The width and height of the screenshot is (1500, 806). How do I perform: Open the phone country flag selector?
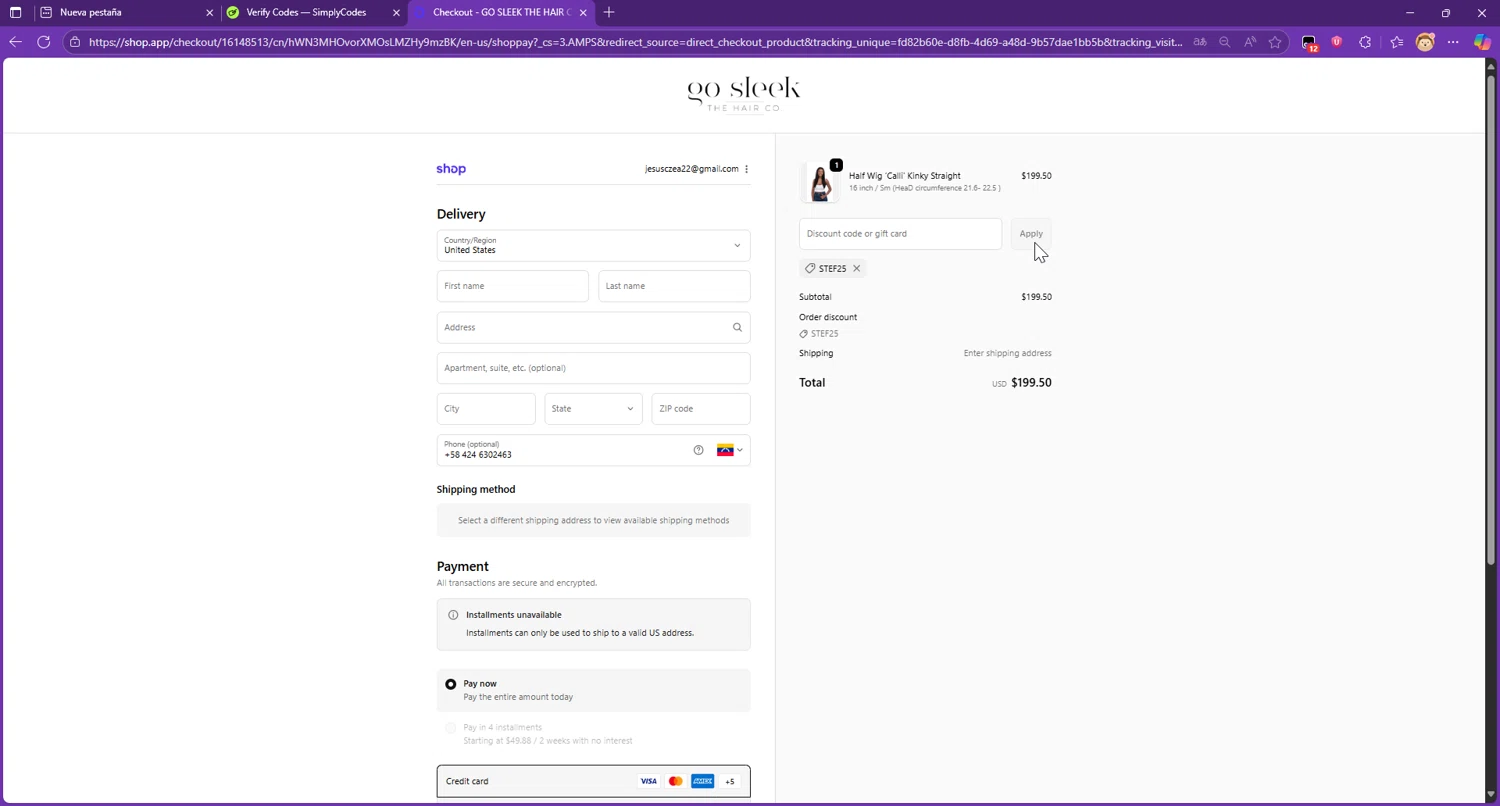[730, 450]
